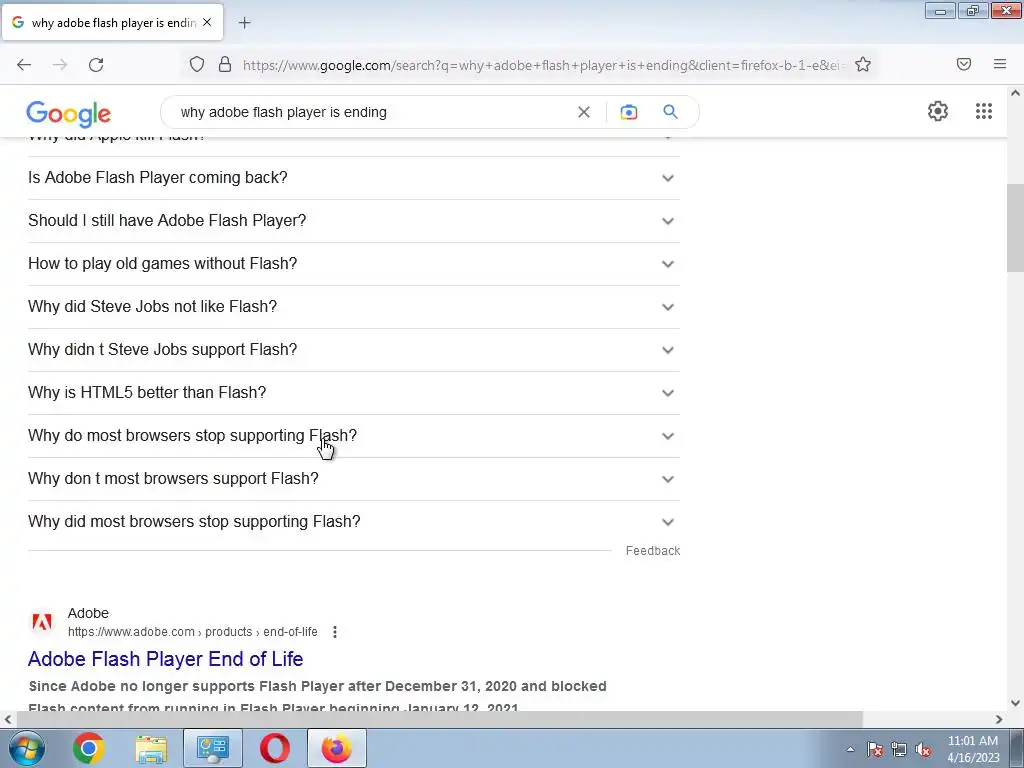Expand 'Should I still have Adobe Flash Player?'
This screenshot has height=768, width=1024.
pos(353,221)
